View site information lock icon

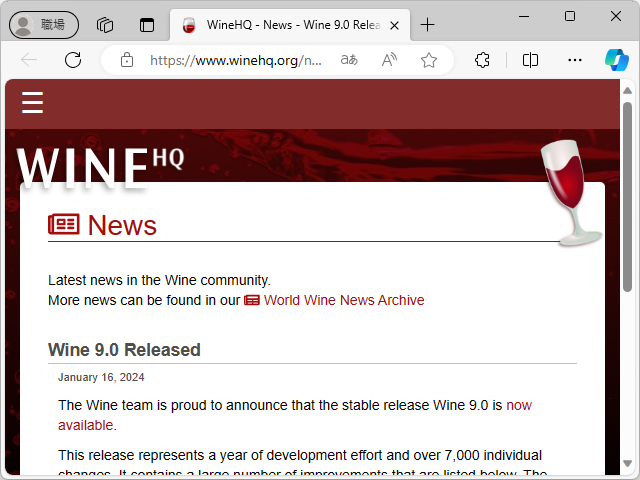127,60
